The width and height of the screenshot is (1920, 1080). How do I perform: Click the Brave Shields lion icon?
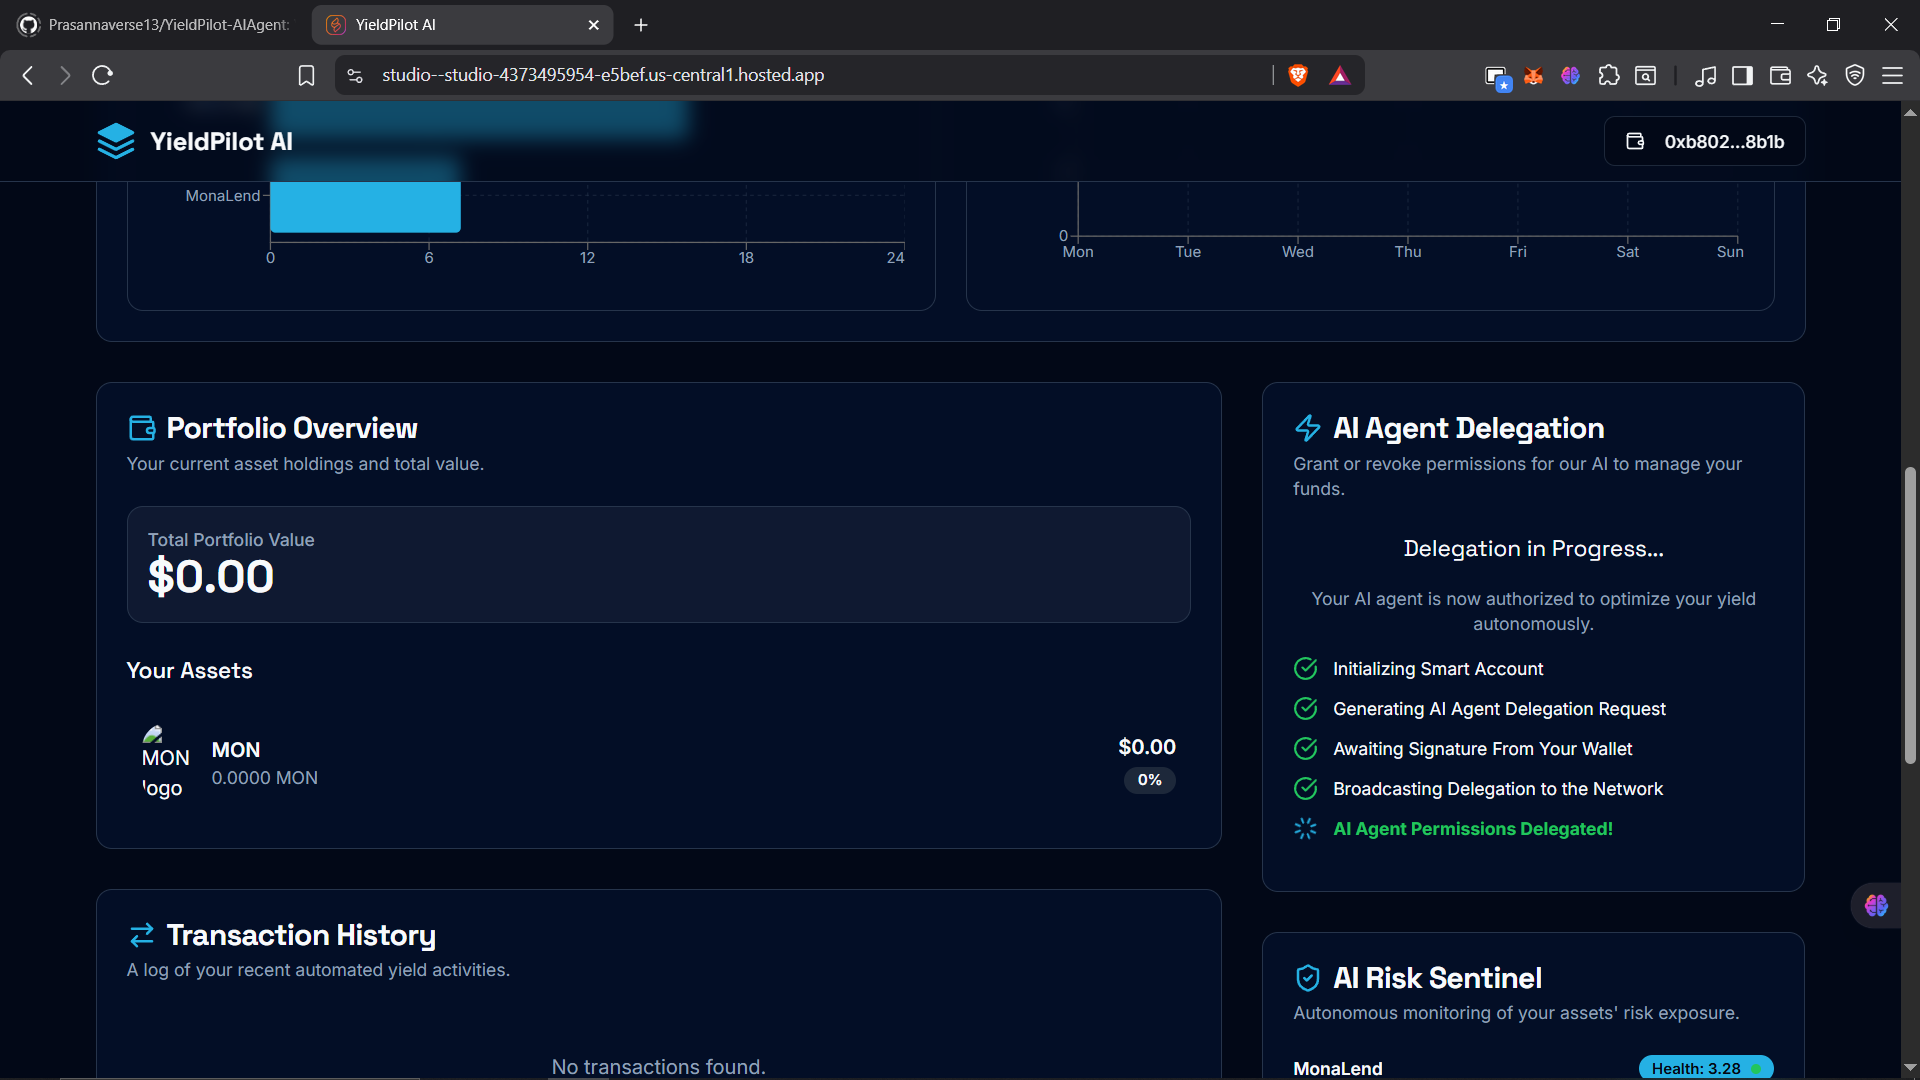[x=1298, y=75]
